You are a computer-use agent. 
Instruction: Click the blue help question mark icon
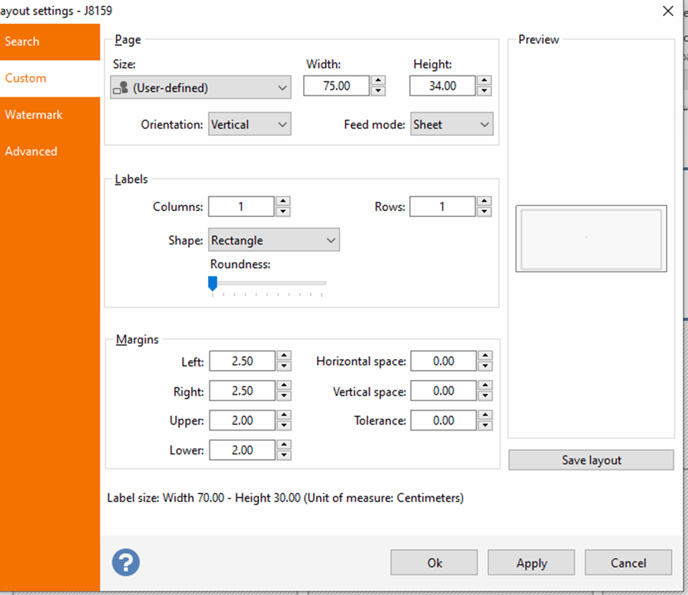point(126,562)
